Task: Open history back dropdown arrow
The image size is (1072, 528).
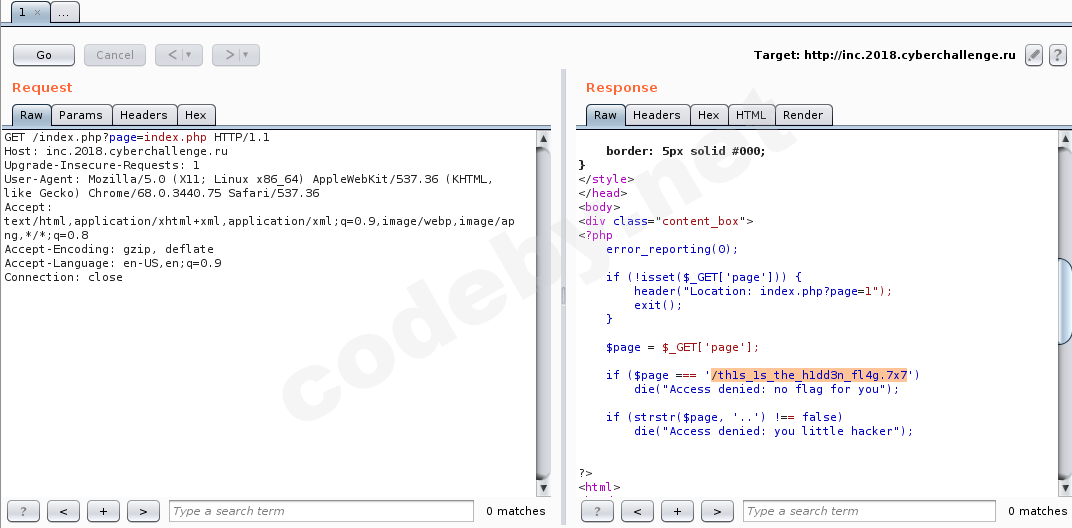Action: pos(189,55)
